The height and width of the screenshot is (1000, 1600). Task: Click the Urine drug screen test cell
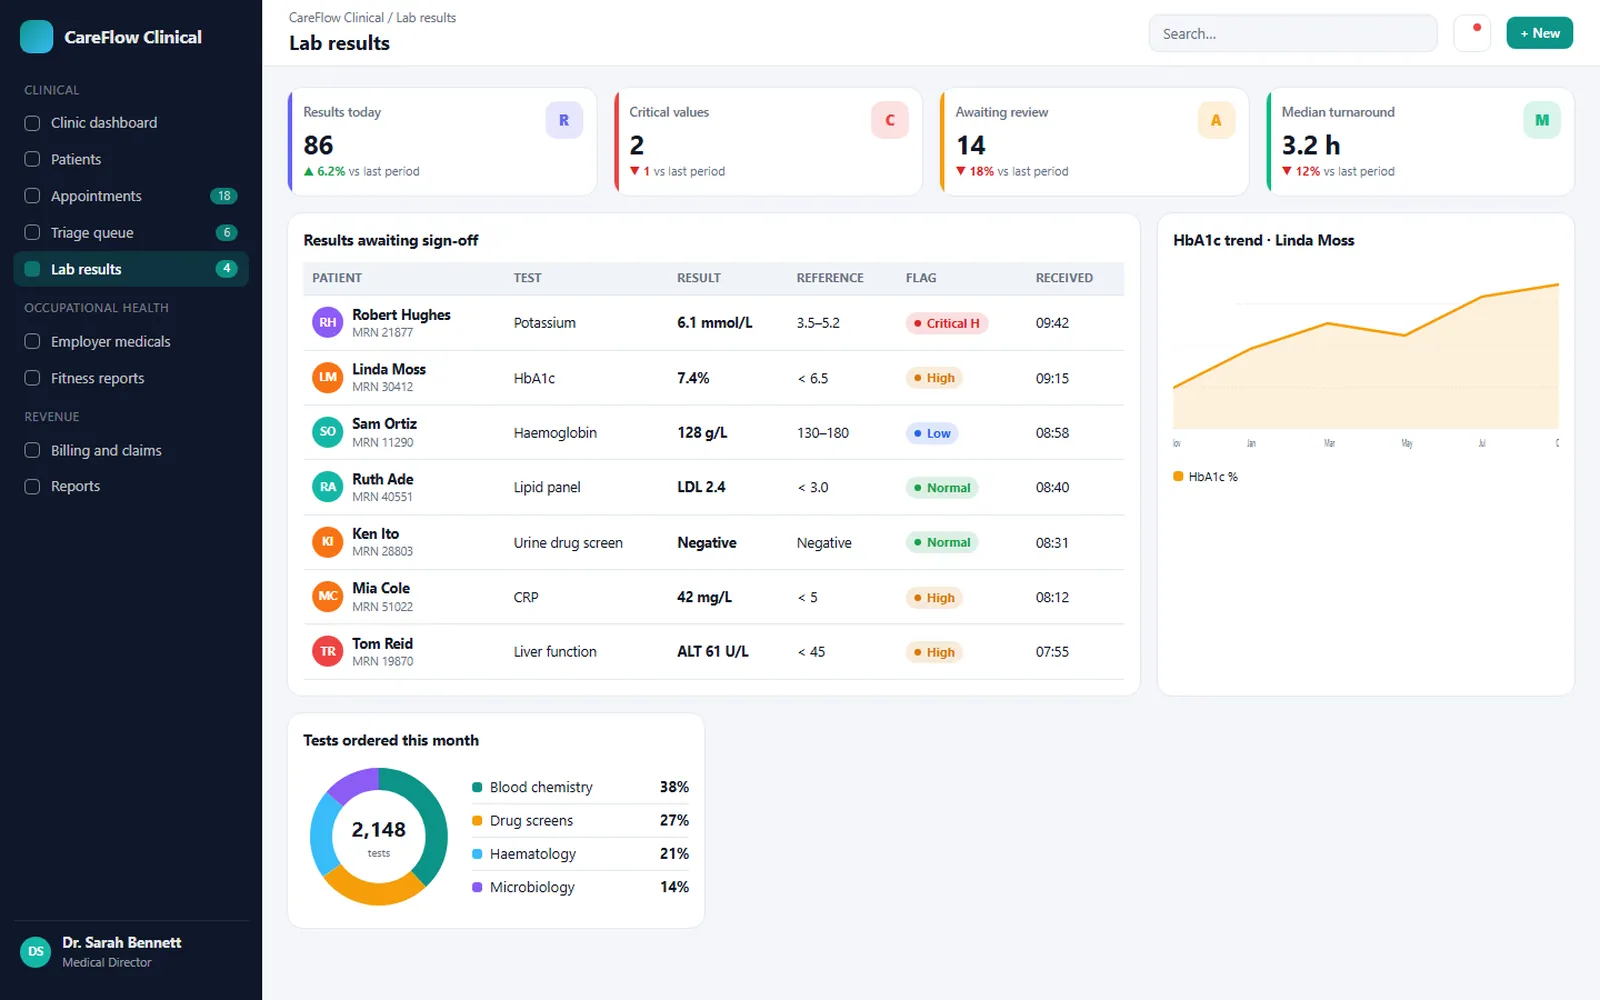[x=568, y=543]
